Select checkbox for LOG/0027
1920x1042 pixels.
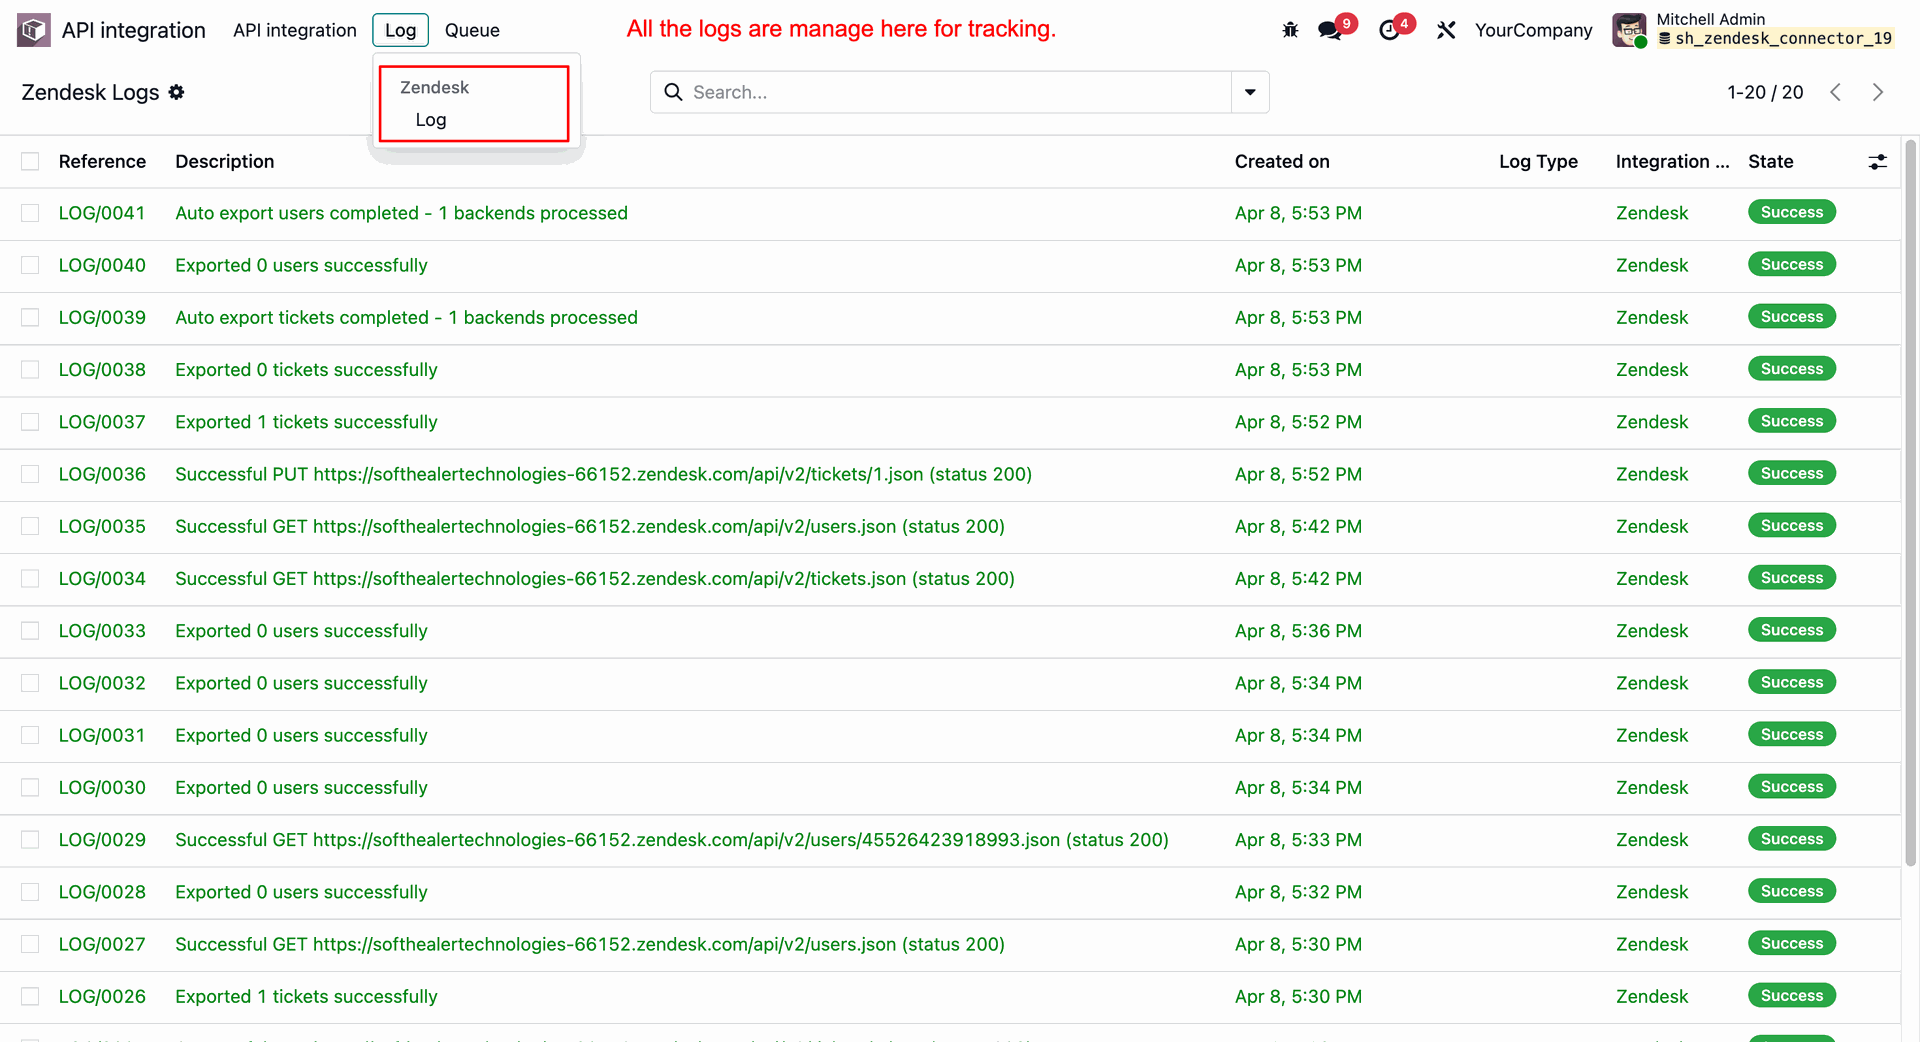(x=30, y=944)
